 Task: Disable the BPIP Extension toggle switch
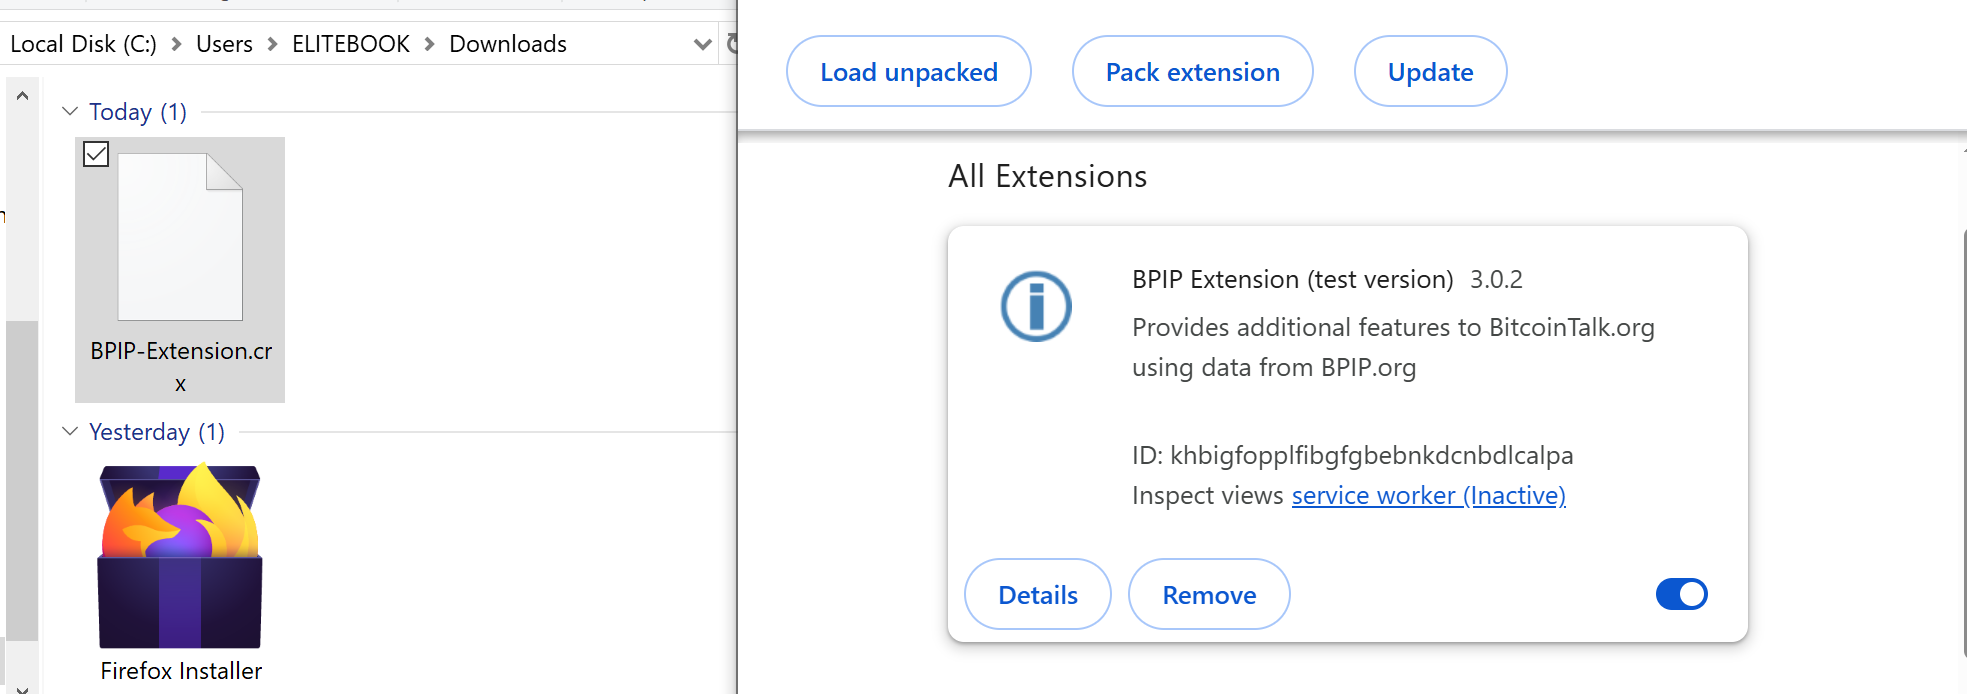[1682, 594]
